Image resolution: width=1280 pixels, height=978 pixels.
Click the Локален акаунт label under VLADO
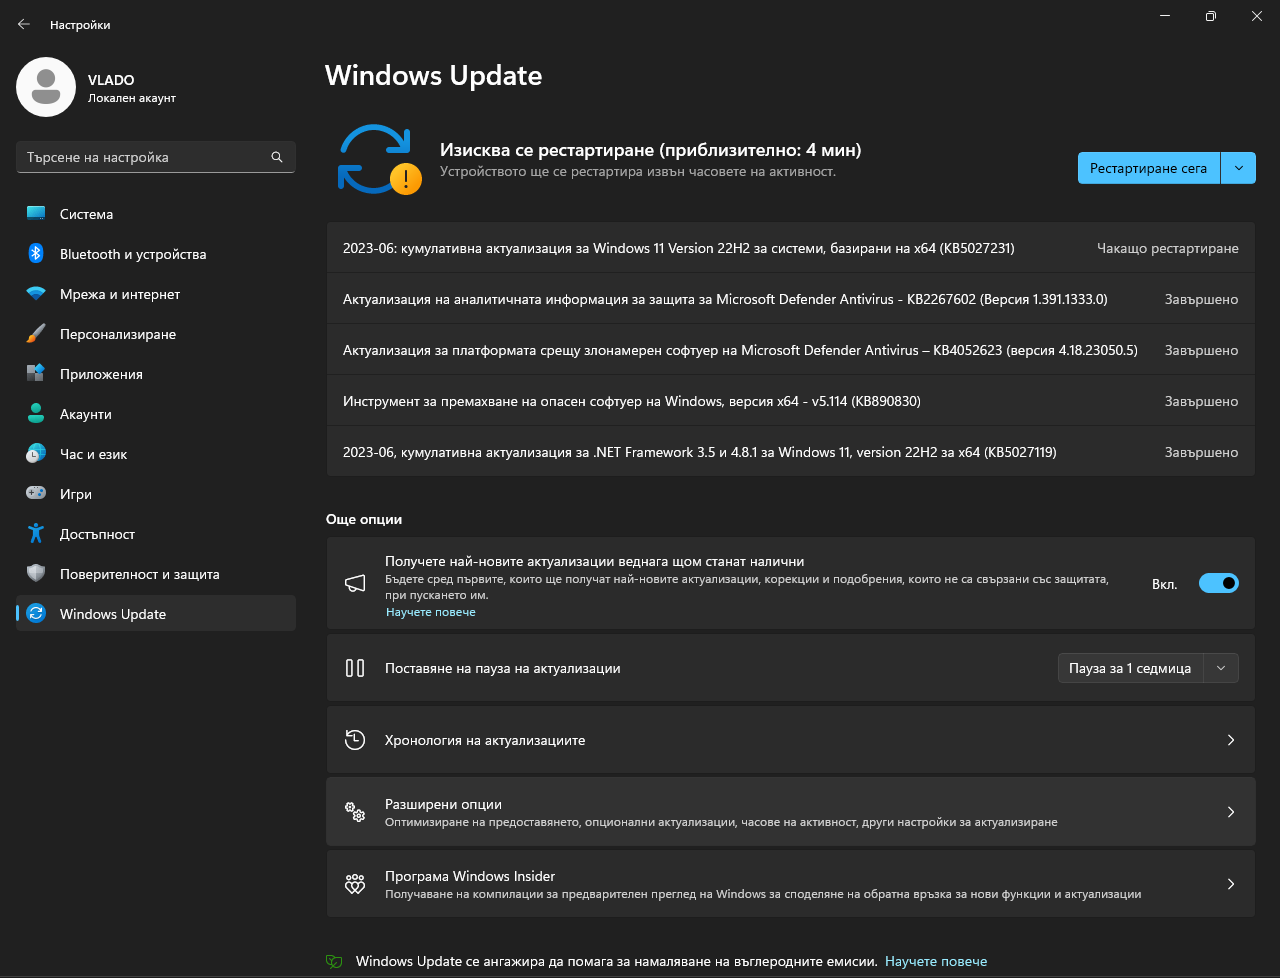click(132, 98)
